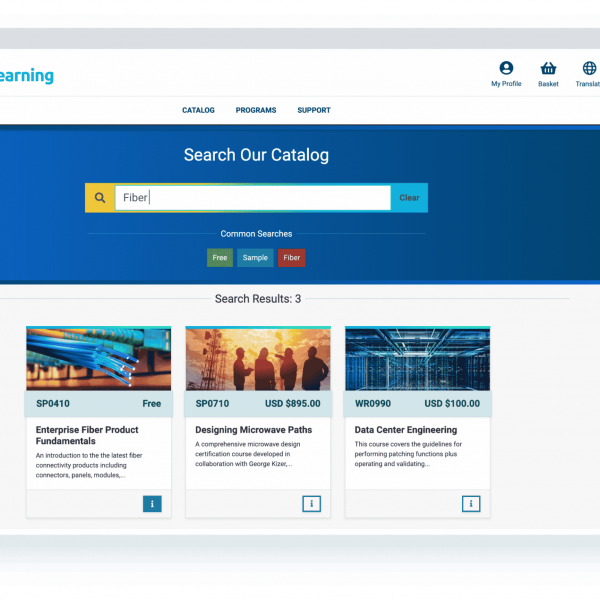
Task: Open the PROGRAMS menu
Action: (256, 110)
